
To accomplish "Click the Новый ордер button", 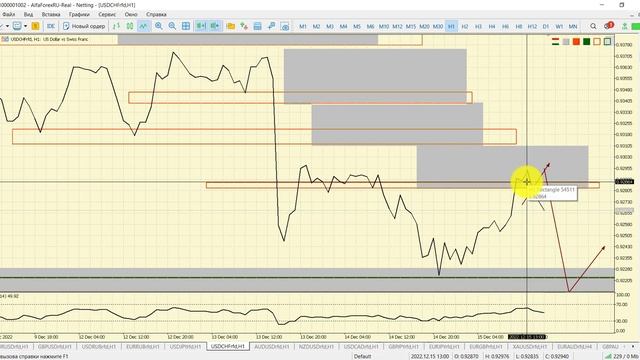I will pyautogui.click(x=84, y=26).
